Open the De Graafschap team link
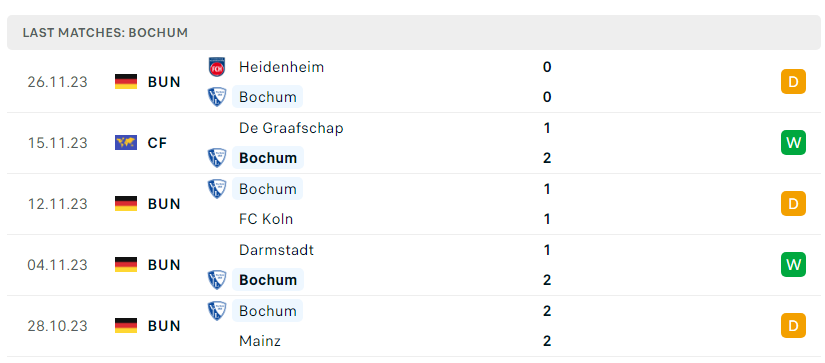This screenshot has height=363, width=825. [291, 128]
